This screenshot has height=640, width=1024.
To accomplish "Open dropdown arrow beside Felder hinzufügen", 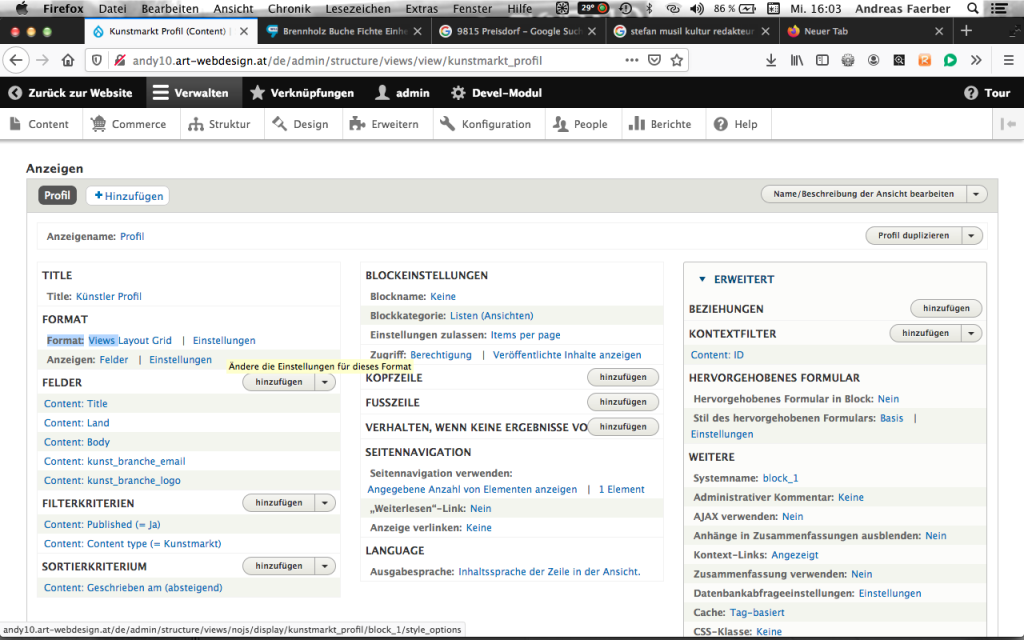I will point(325,382).
